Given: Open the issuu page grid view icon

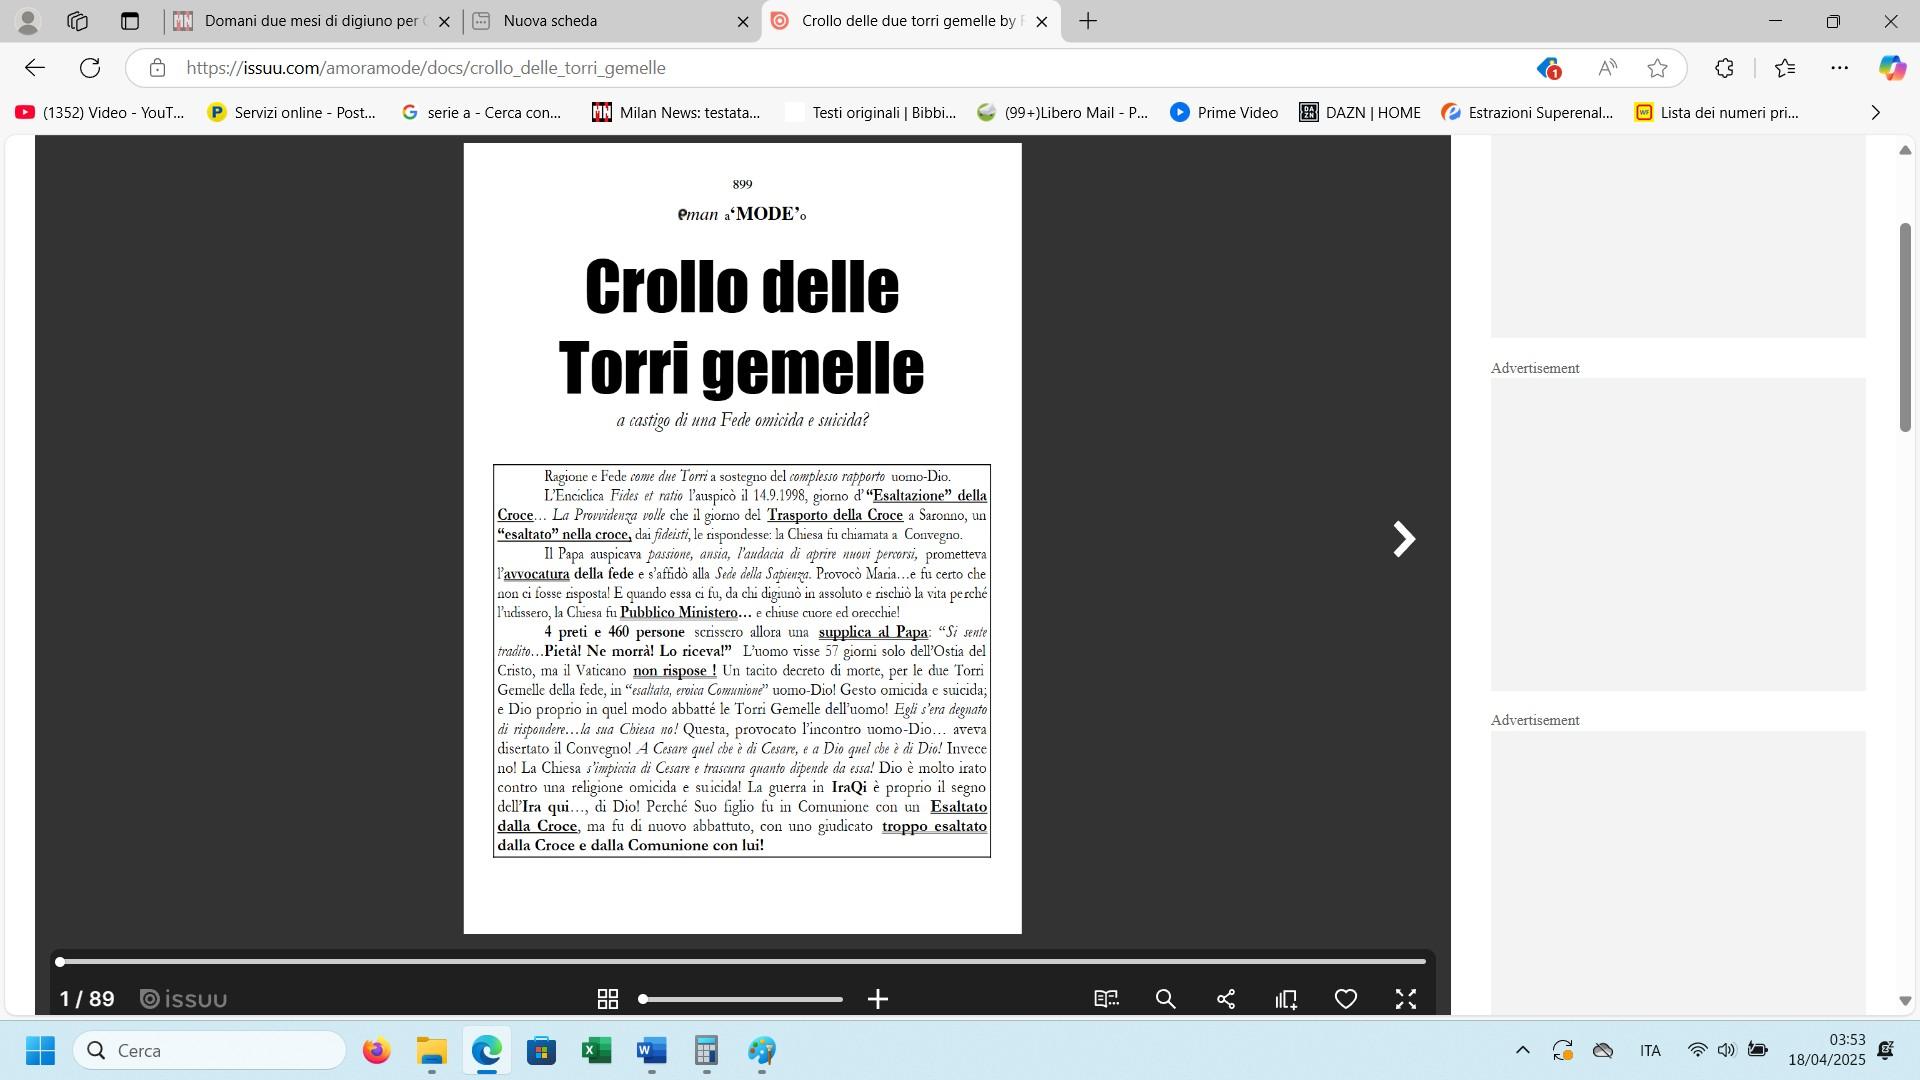Looking at the screenshot, I should coord(607,999).
